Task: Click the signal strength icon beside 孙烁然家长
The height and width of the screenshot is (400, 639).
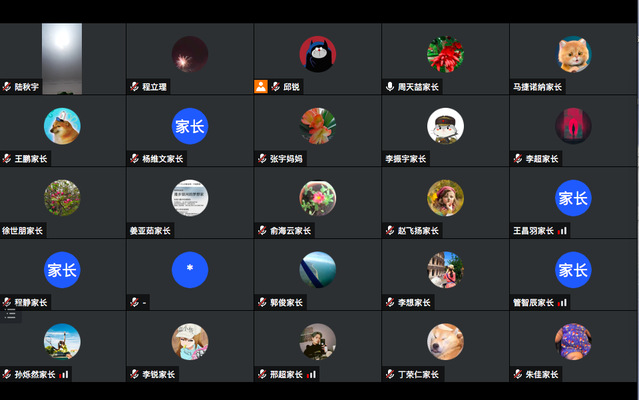Action: coord(64,374)
